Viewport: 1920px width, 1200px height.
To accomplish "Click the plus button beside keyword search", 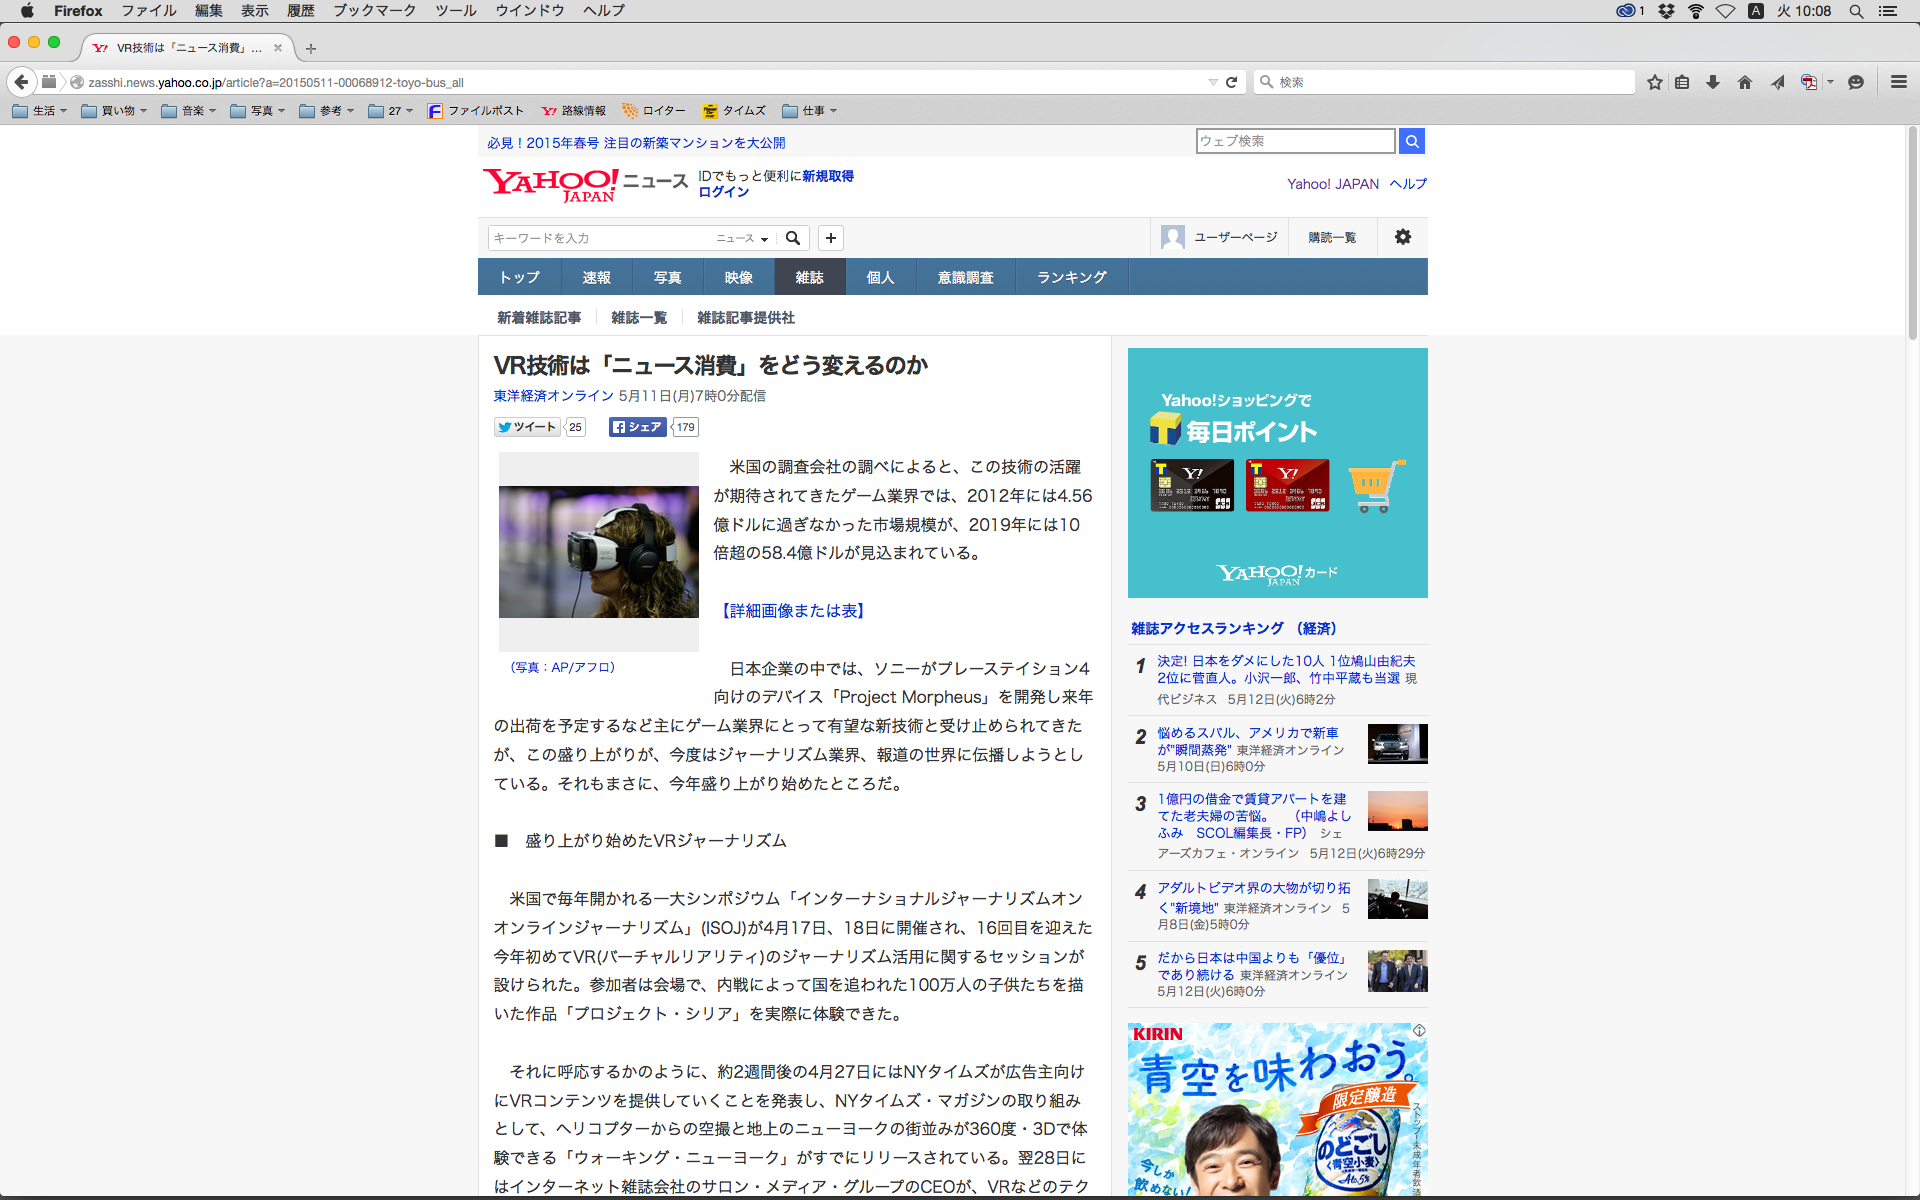I will (830, 238).
